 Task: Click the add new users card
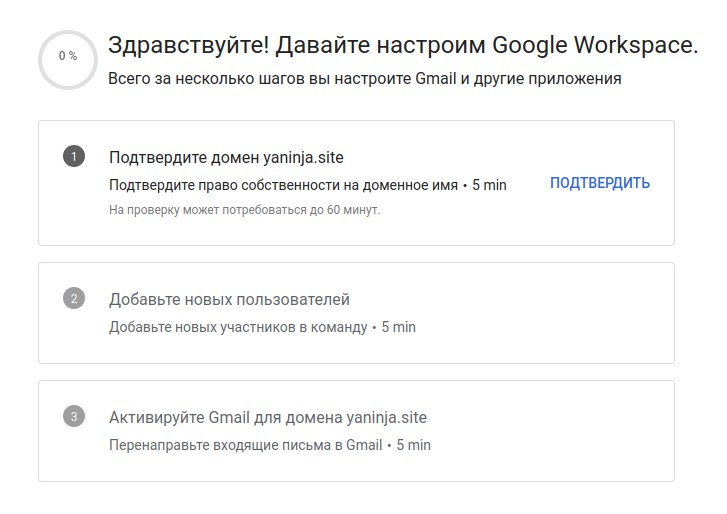356,313
